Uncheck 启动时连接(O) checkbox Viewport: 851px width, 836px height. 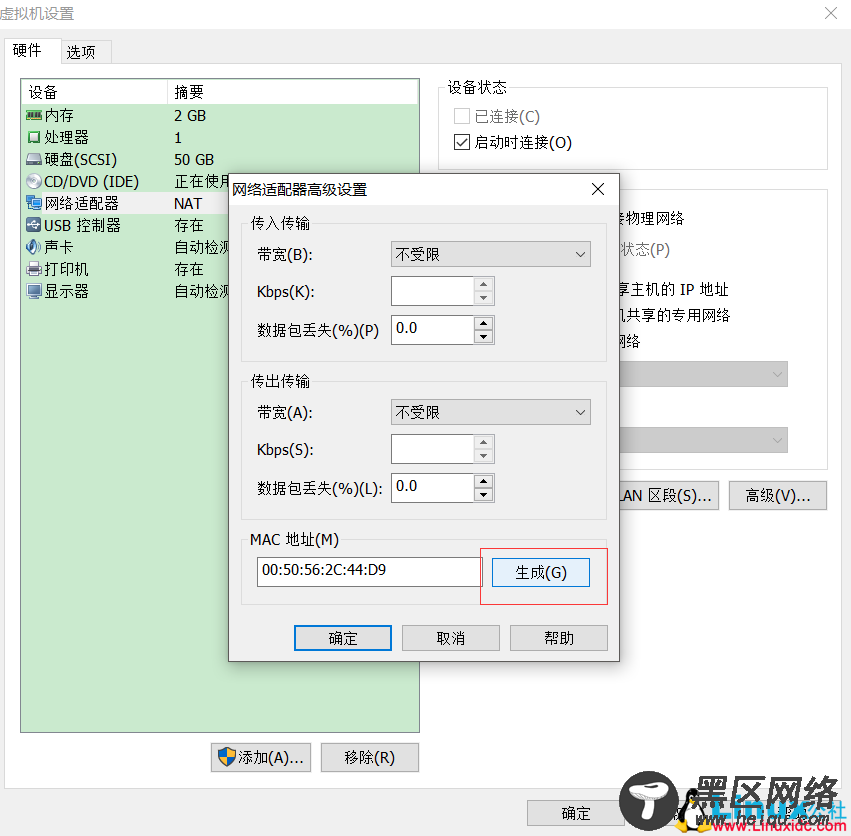pyautogui.click(x=461, y=142)
